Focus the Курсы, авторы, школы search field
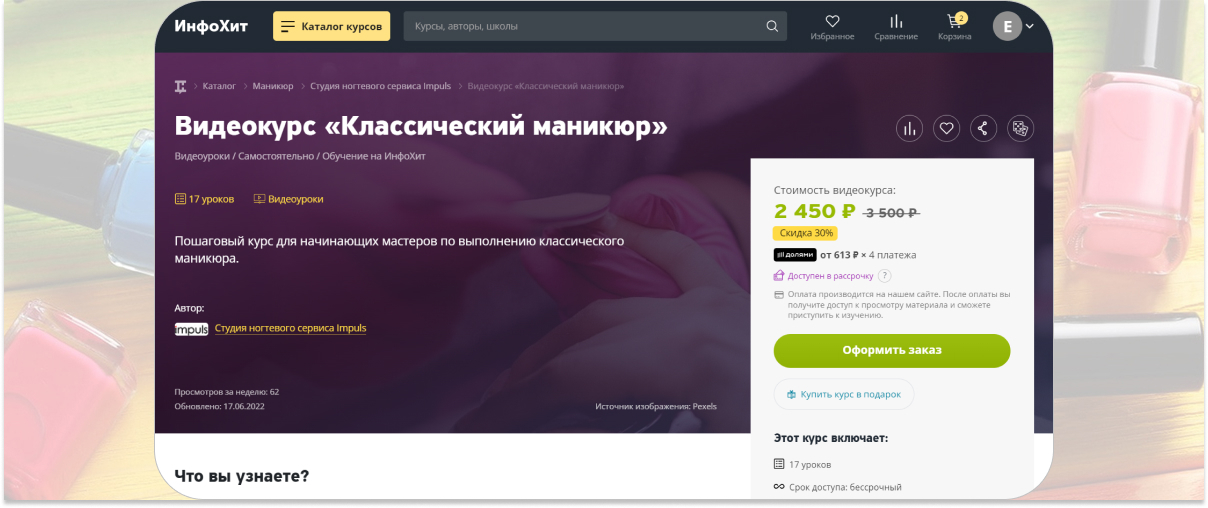 pos(585,26)
